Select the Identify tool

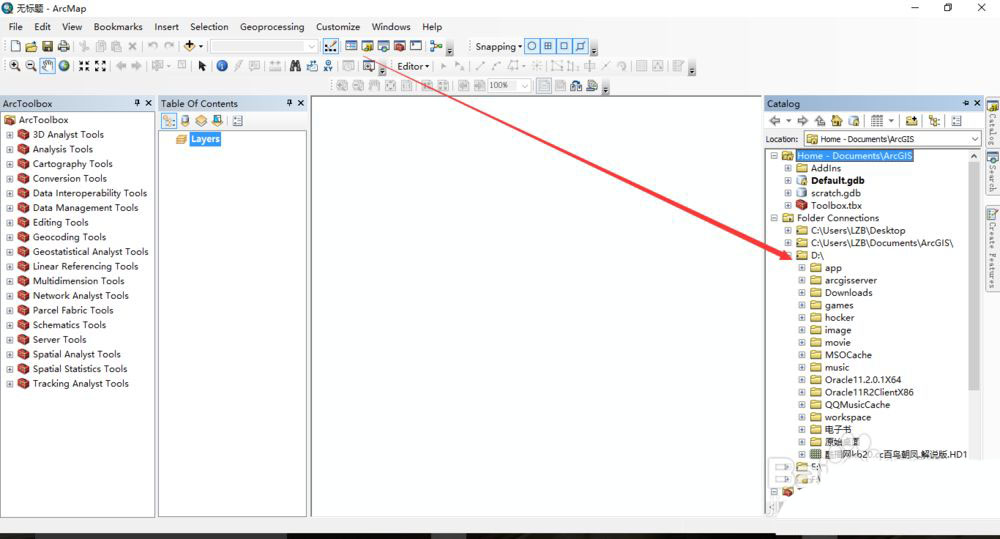[x=222, y=66]
